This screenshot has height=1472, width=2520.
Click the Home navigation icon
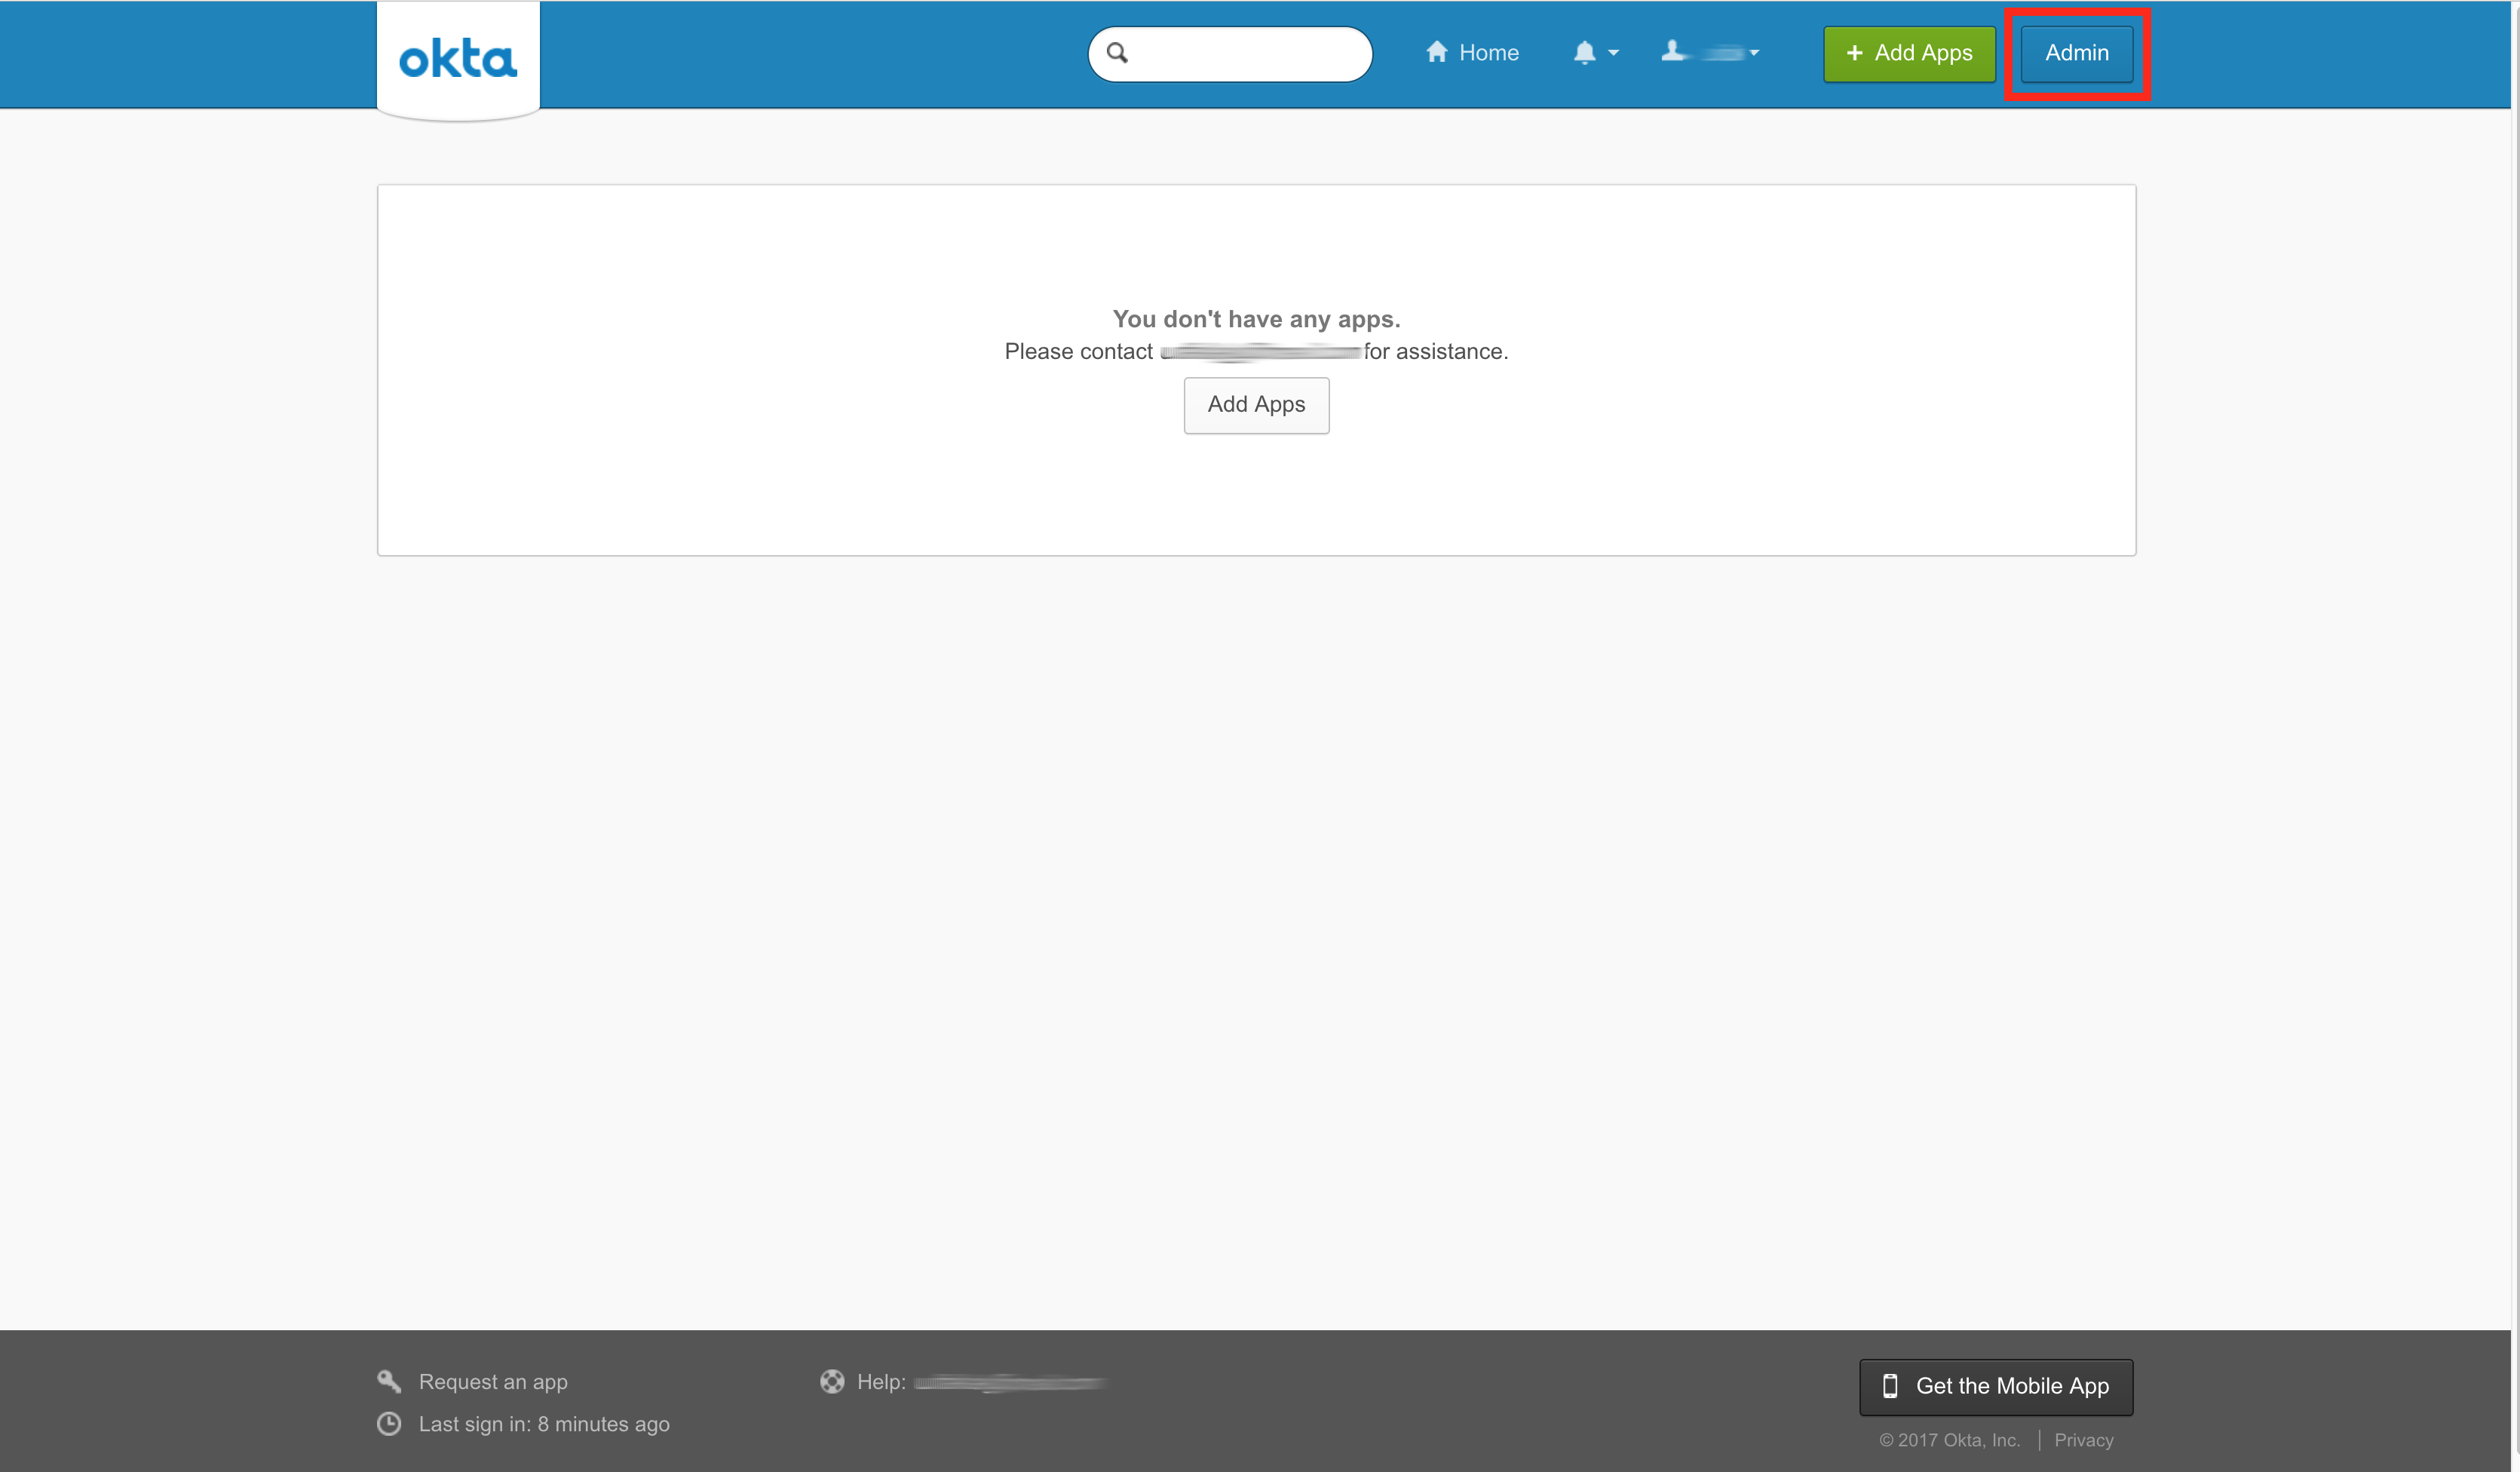click(x=1434, y=53)
